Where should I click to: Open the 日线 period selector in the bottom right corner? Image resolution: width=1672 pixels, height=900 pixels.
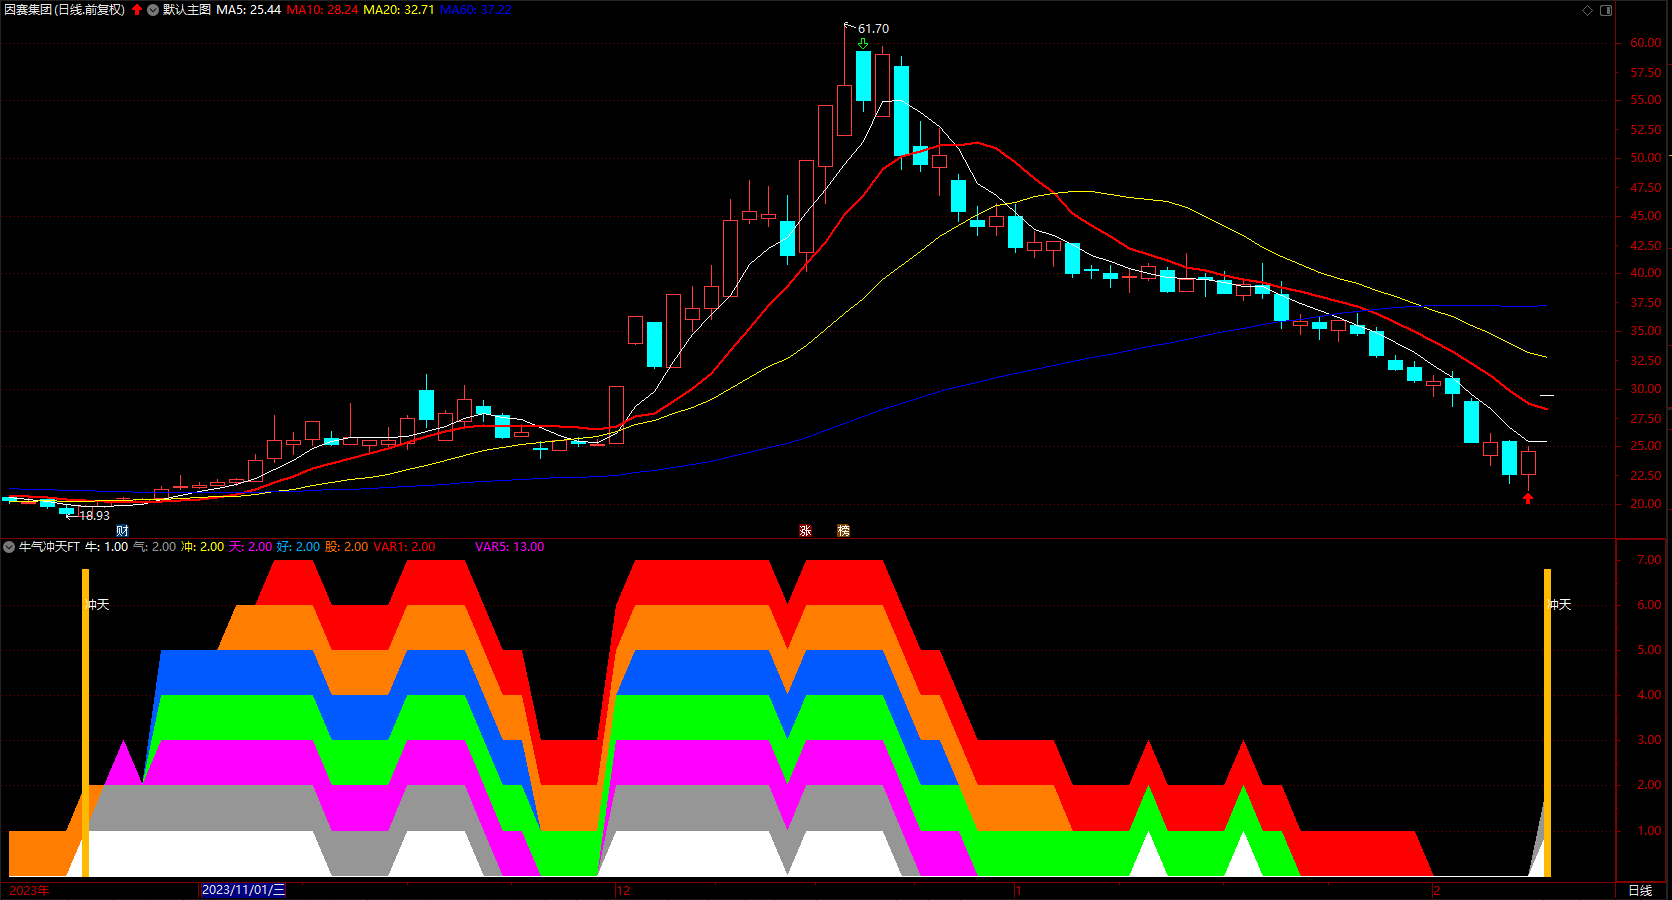[1640, 890]
